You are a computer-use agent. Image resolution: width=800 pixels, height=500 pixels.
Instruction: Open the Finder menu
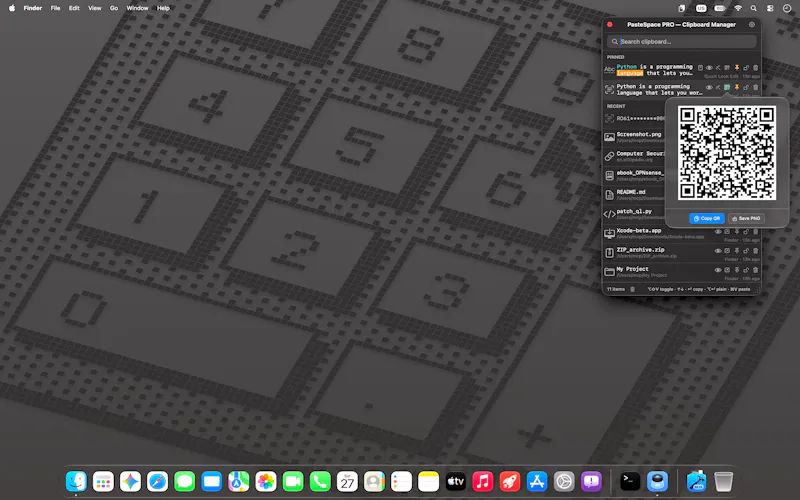[33, 8]
